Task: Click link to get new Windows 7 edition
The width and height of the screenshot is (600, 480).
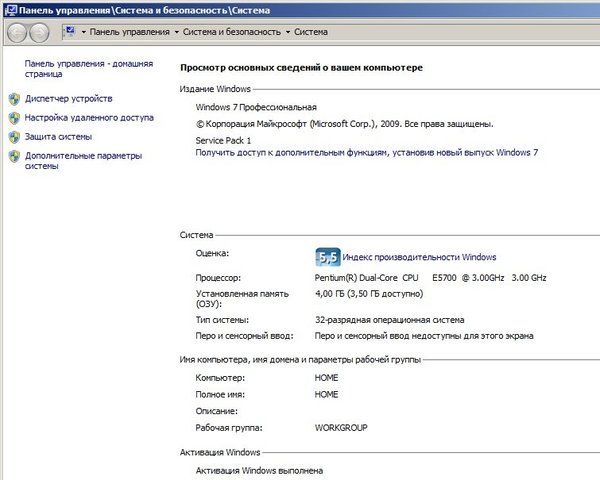Action: point(367,153)
